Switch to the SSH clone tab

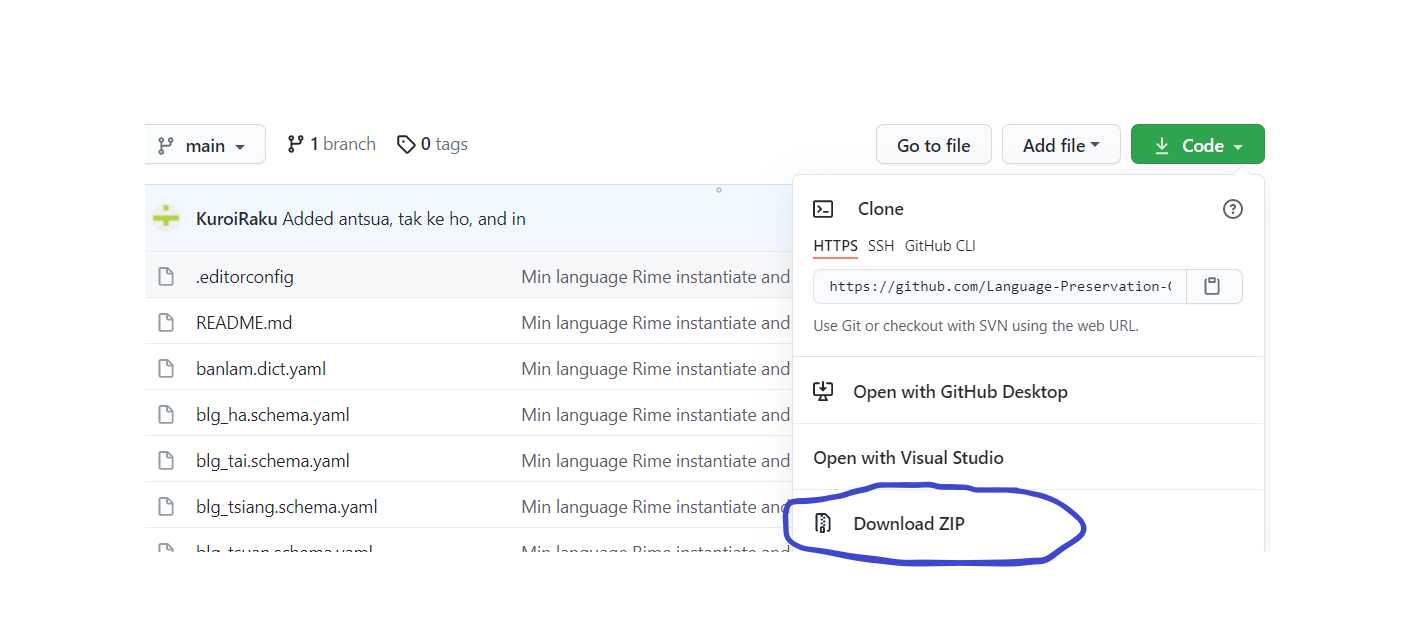881,246
